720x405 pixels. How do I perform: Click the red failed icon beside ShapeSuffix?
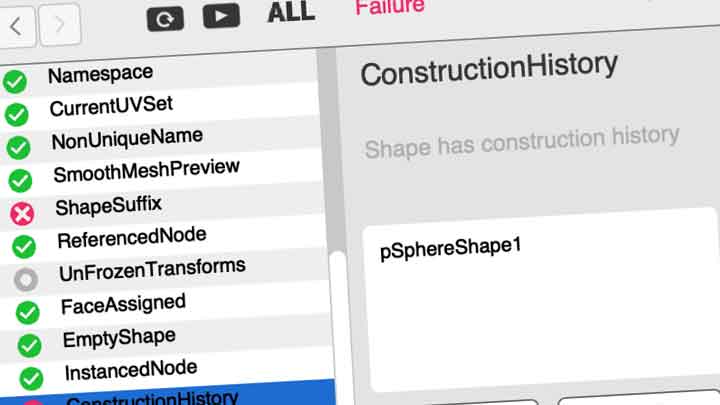tap(22, 213)
